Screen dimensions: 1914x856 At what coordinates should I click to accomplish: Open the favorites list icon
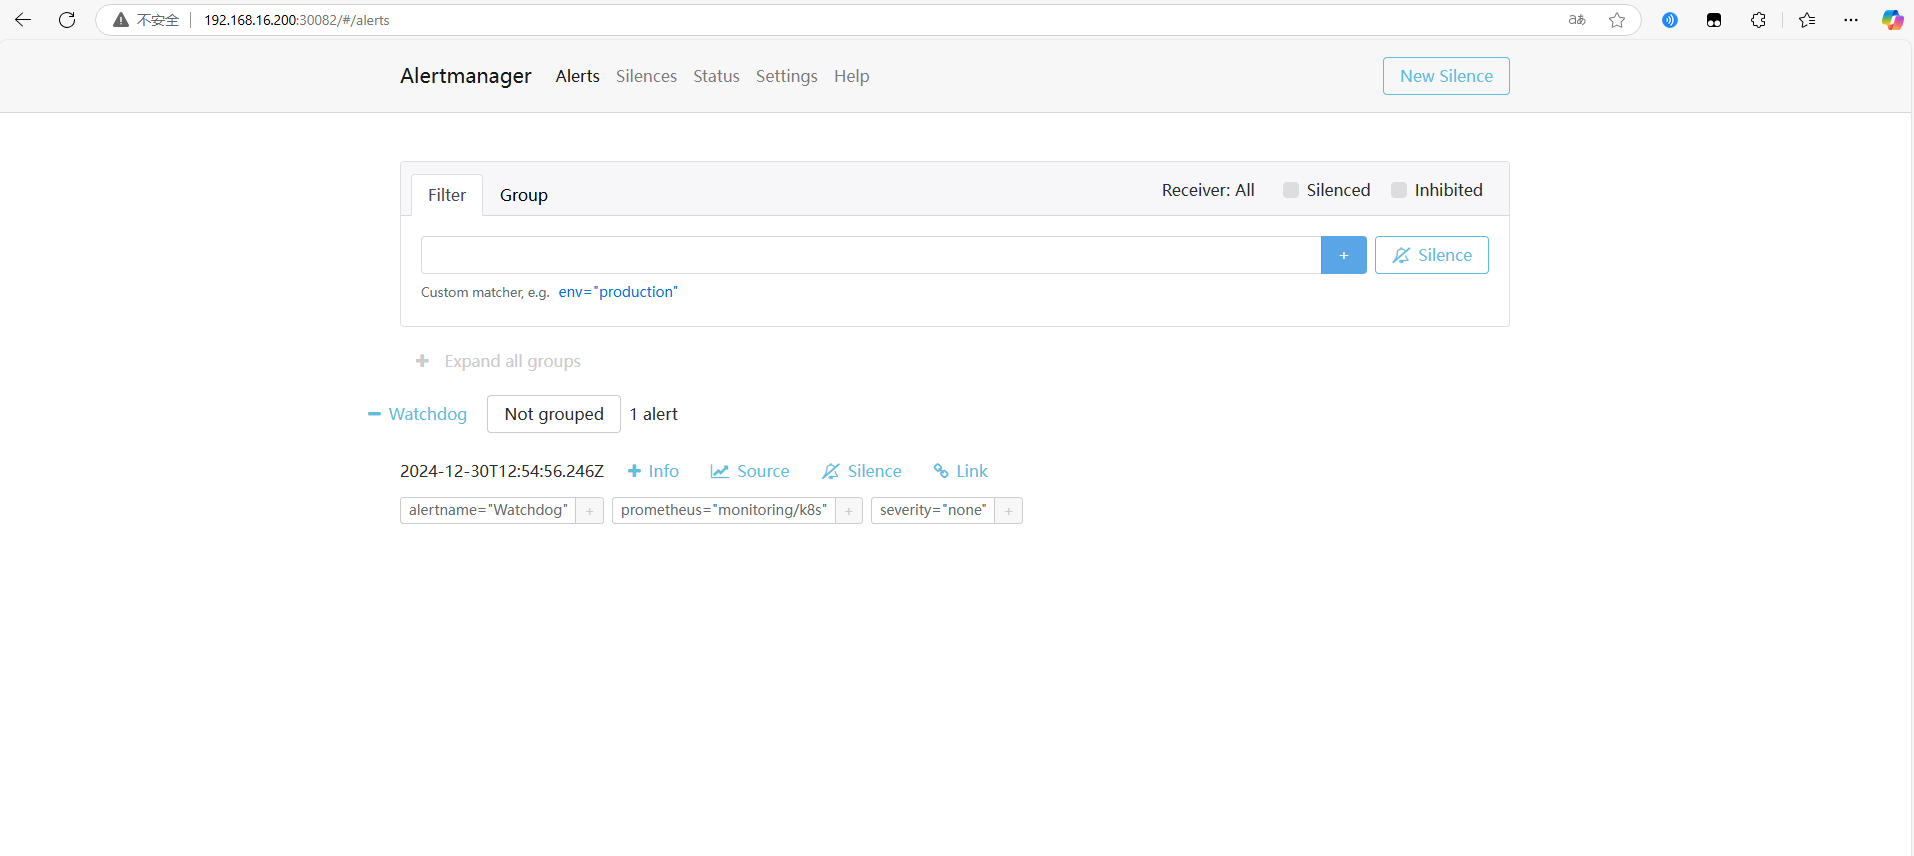(1807, 20)
